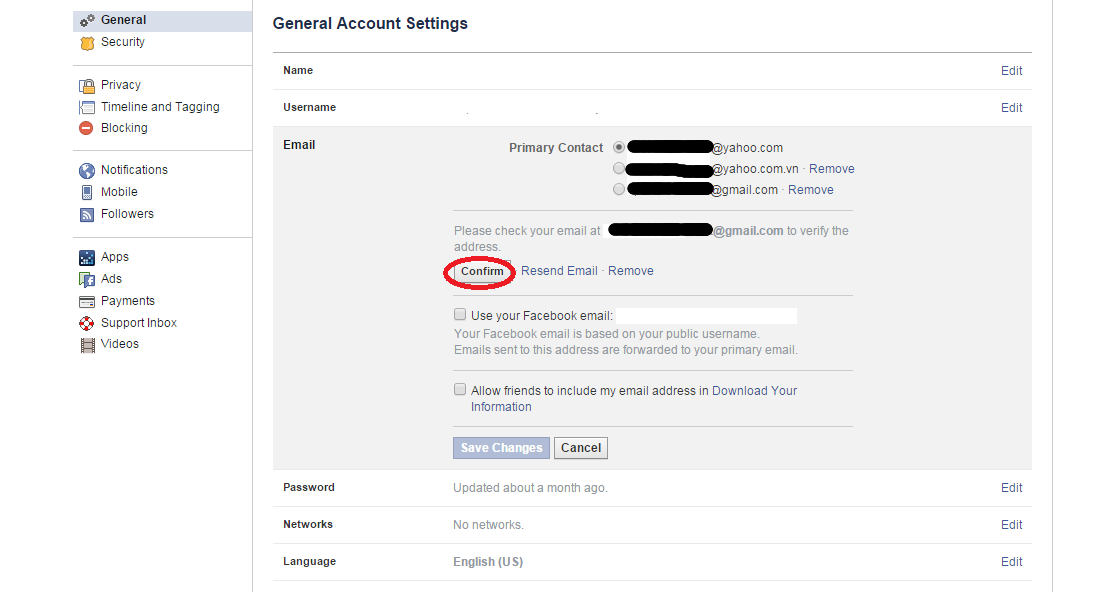Screen dimensions: 1103x592
Task: Click the Username row label
Action: coord(310,108)
